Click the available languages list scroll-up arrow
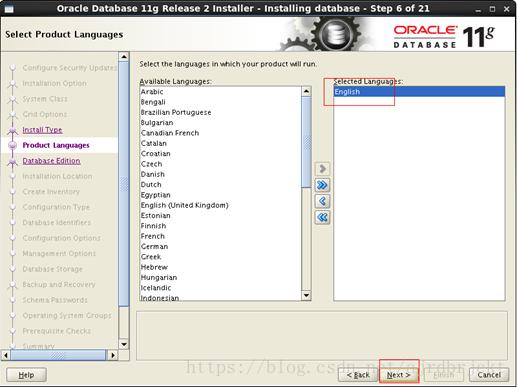Viewport: 517px width, 387px height. point(306,91)
